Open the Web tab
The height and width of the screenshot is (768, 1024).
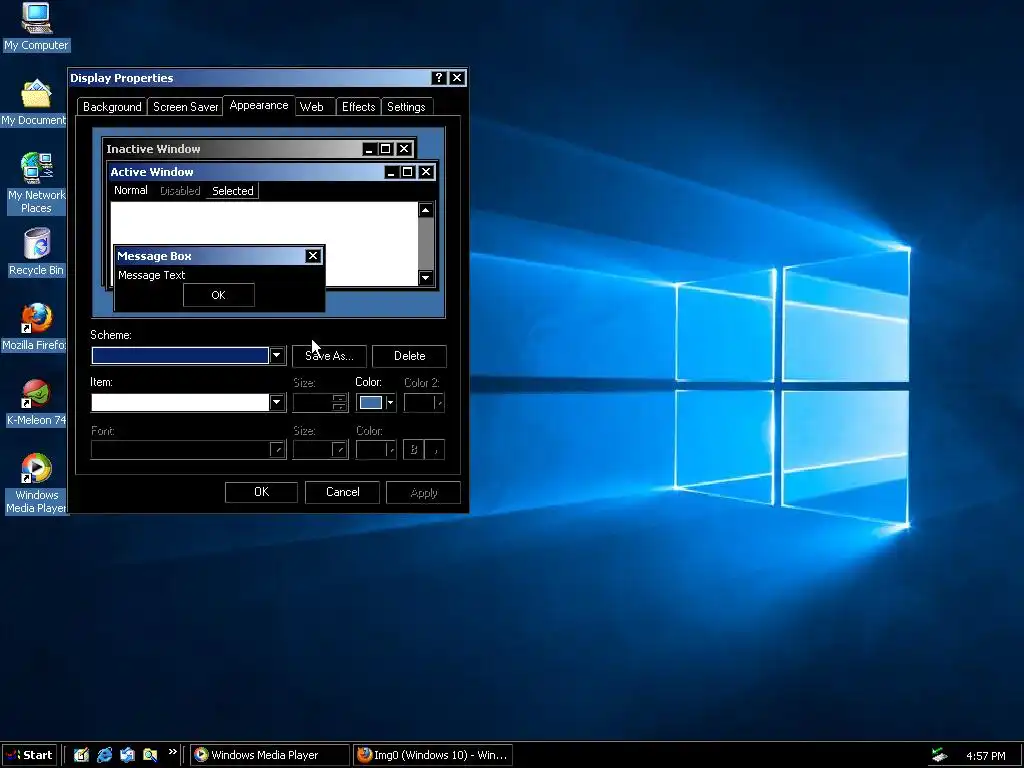point(312,106)
